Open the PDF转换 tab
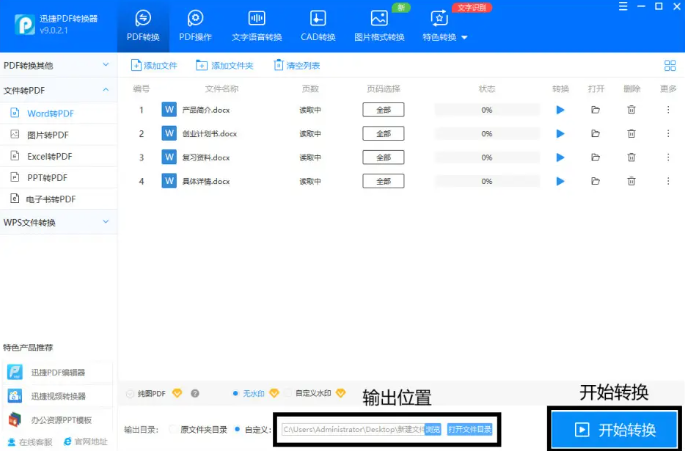The width and height of the screenshot is (685, 451). click(x=143, y=26)
